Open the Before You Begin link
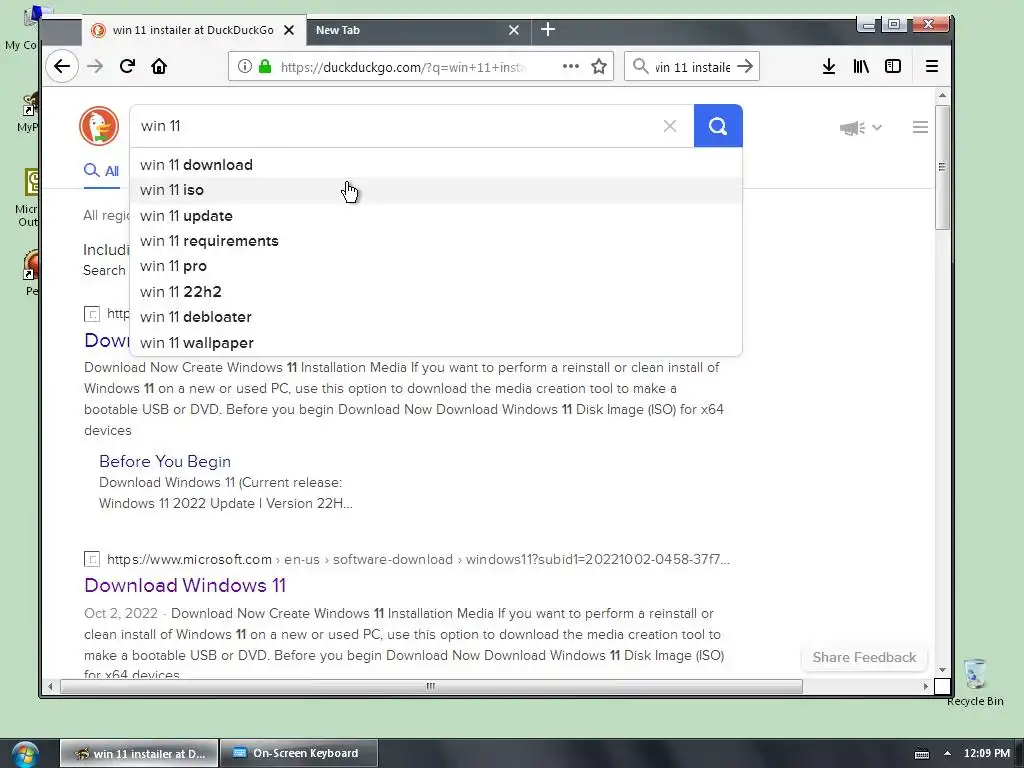Image resolution: width=1024 pixels, height=768 pixels. (165, 461)
